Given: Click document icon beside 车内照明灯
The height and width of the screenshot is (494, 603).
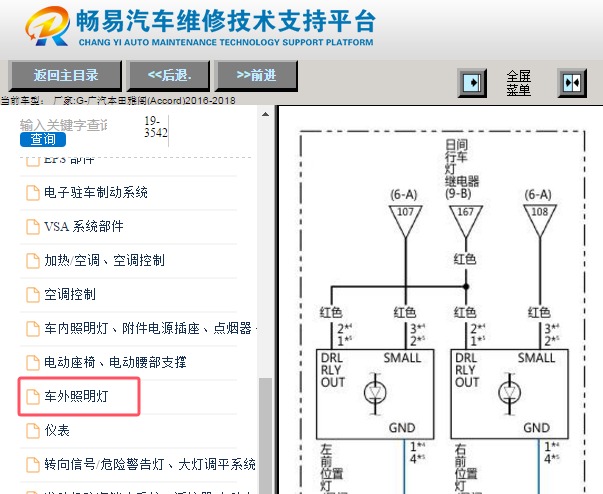Looking at the screenshot, I should 33,329.
